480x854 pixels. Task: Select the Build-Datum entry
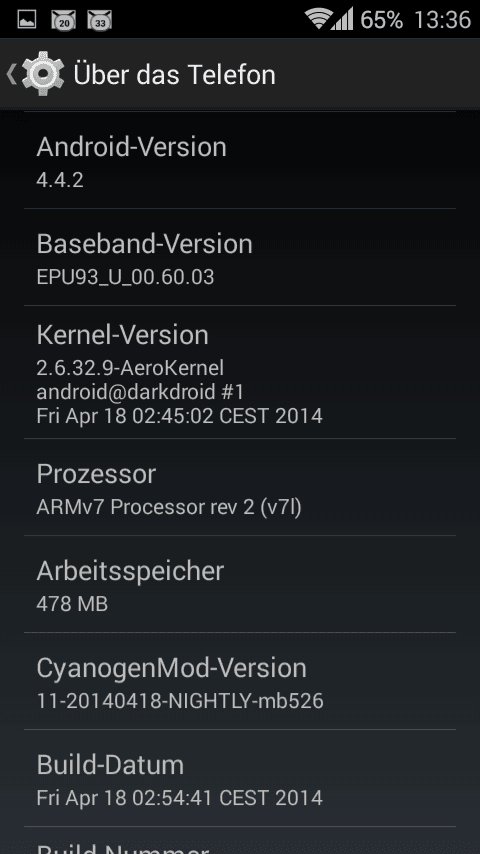[240, 778]
